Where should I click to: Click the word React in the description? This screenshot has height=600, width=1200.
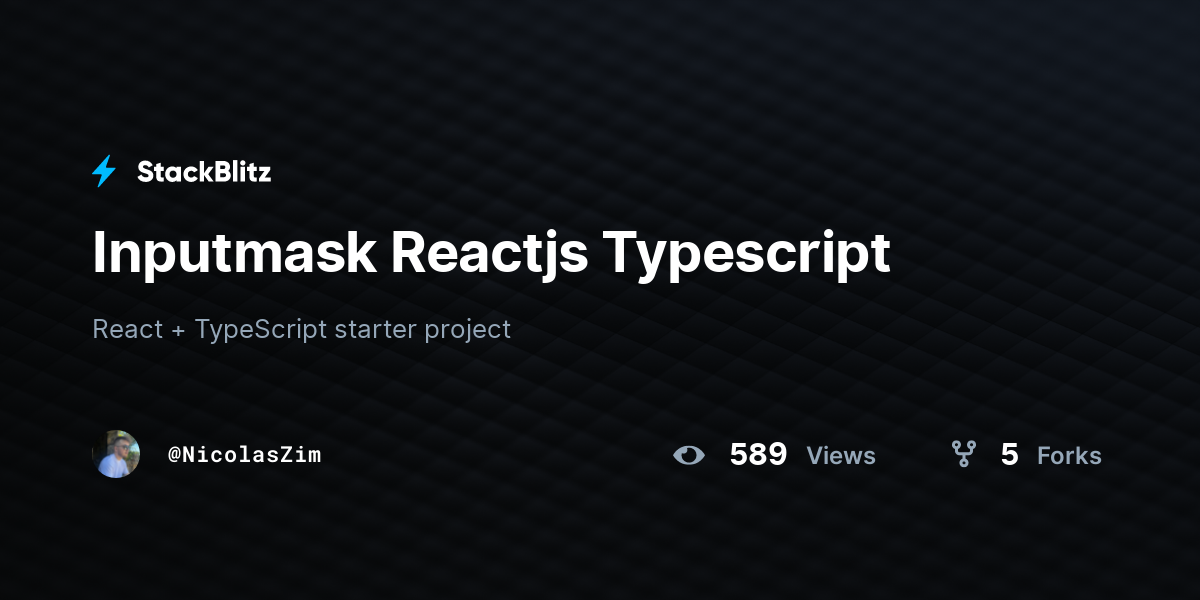(127, 329)
